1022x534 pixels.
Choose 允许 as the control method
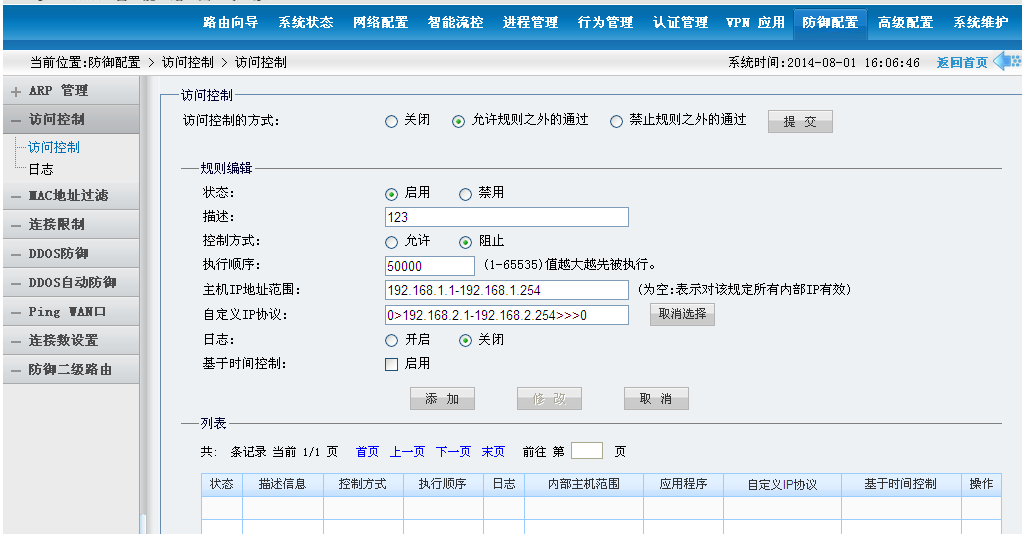pyautogui.click(x=392, y=242)
